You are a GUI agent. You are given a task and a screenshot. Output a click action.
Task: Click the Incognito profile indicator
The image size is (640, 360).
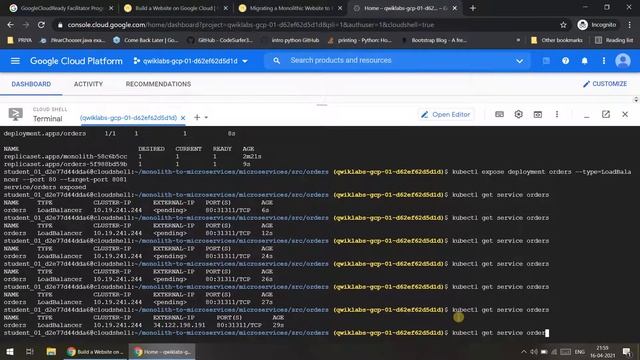597,25
